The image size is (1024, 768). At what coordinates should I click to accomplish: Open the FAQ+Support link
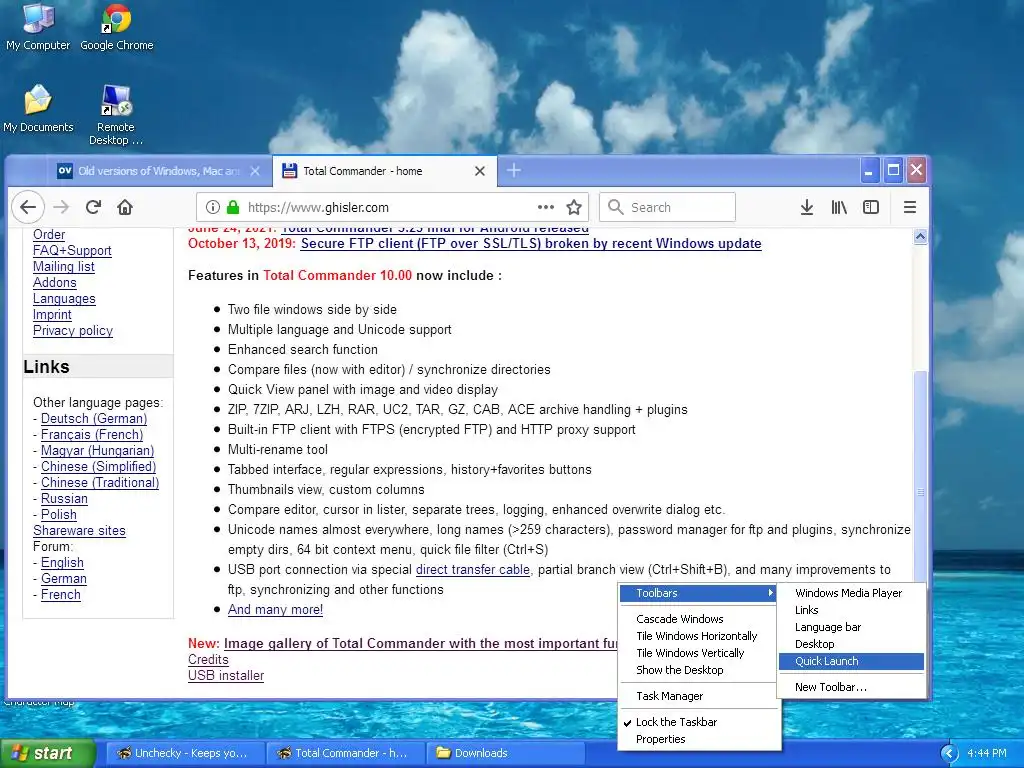[x=72, y=250]
